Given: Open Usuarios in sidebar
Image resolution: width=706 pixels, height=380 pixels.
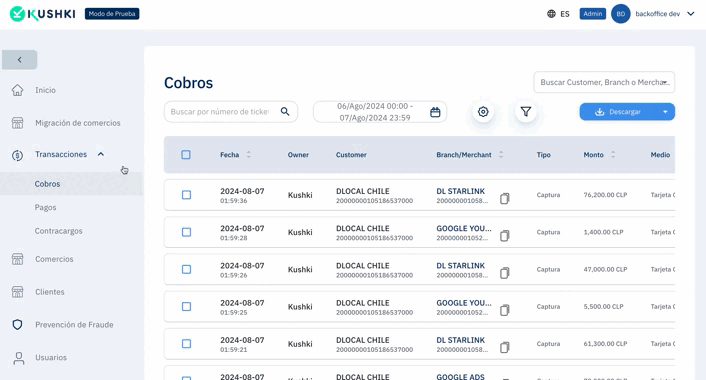Looking at the screenshot, I should [51, 357].
